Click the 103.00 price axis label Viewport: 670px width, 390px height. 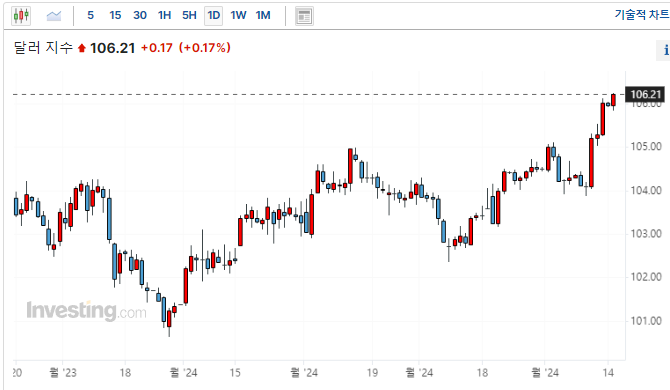click(646, 234)
